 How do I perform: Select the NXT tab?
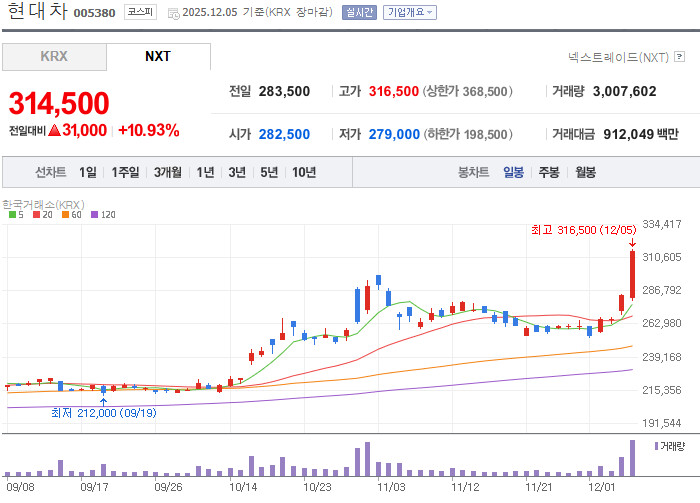[158, 56]
